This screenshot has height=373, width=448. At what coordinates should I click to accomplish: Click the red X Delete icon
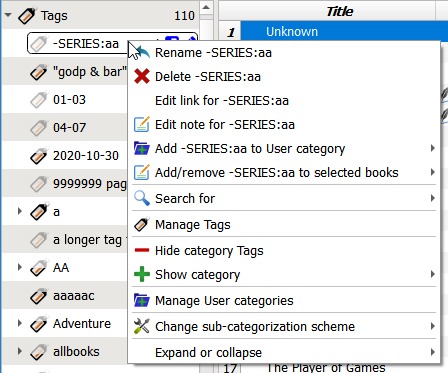[142, 76]
